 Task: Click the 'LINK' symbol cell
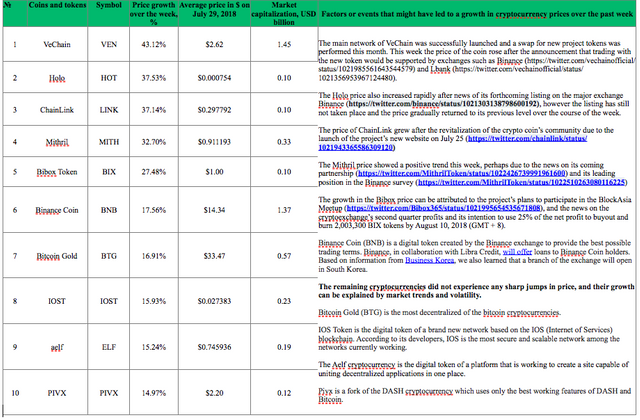click(x=109, y=110)
